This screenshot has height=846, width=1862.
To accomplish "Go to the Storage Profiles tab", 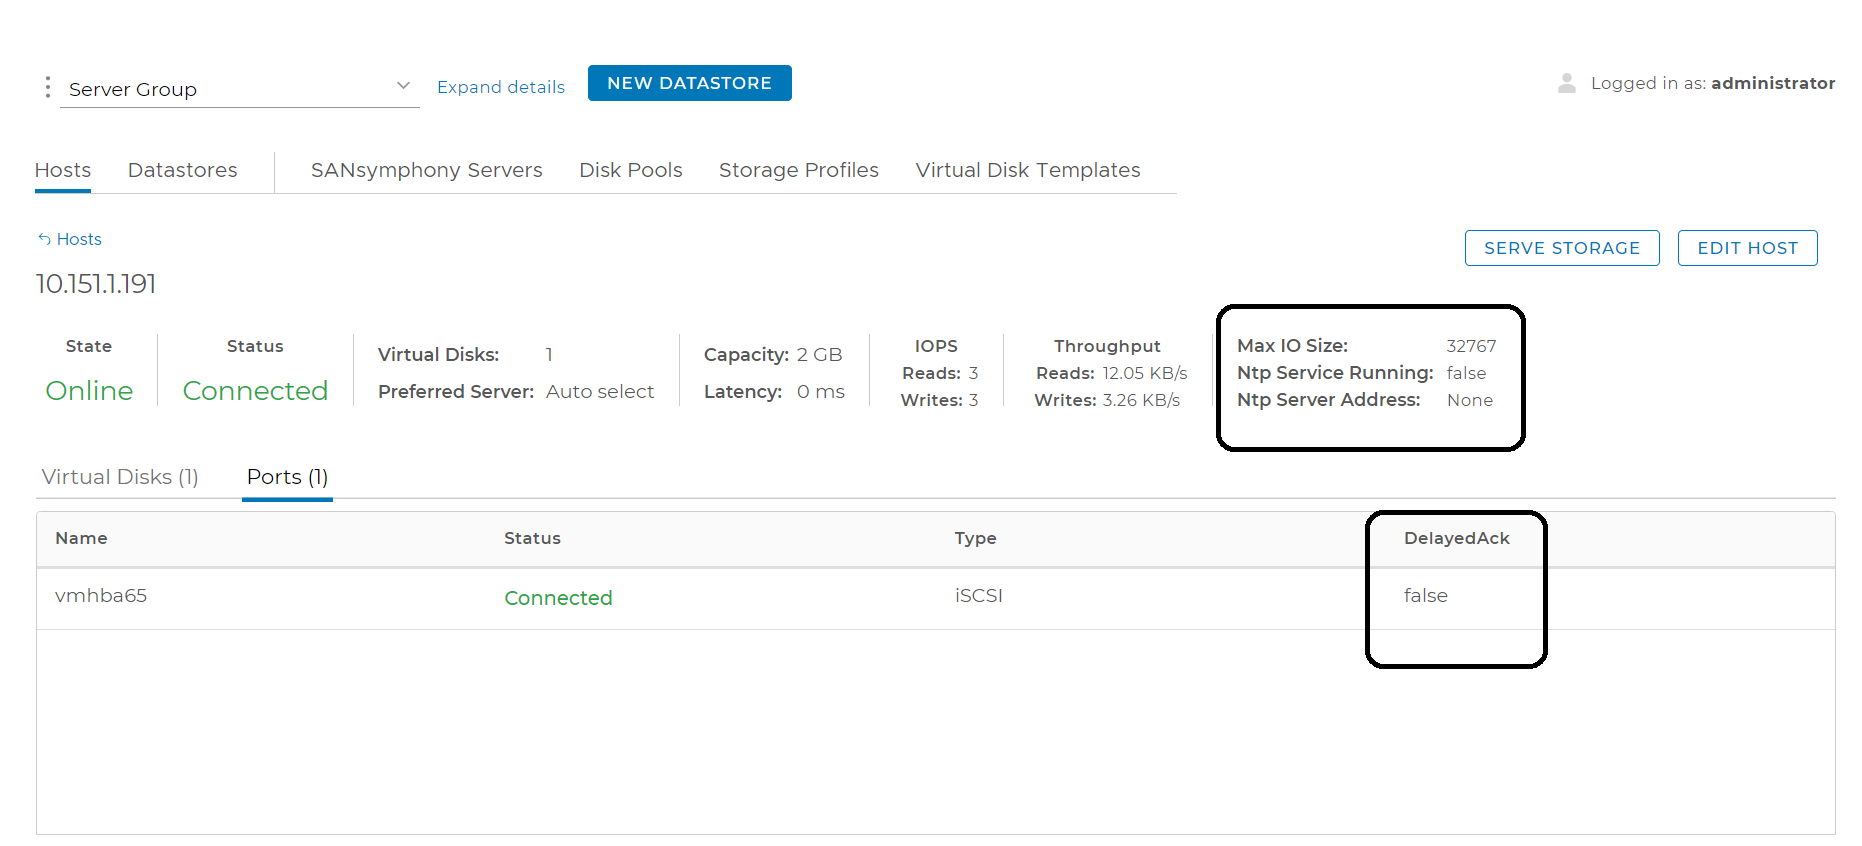I will [798, 170].
